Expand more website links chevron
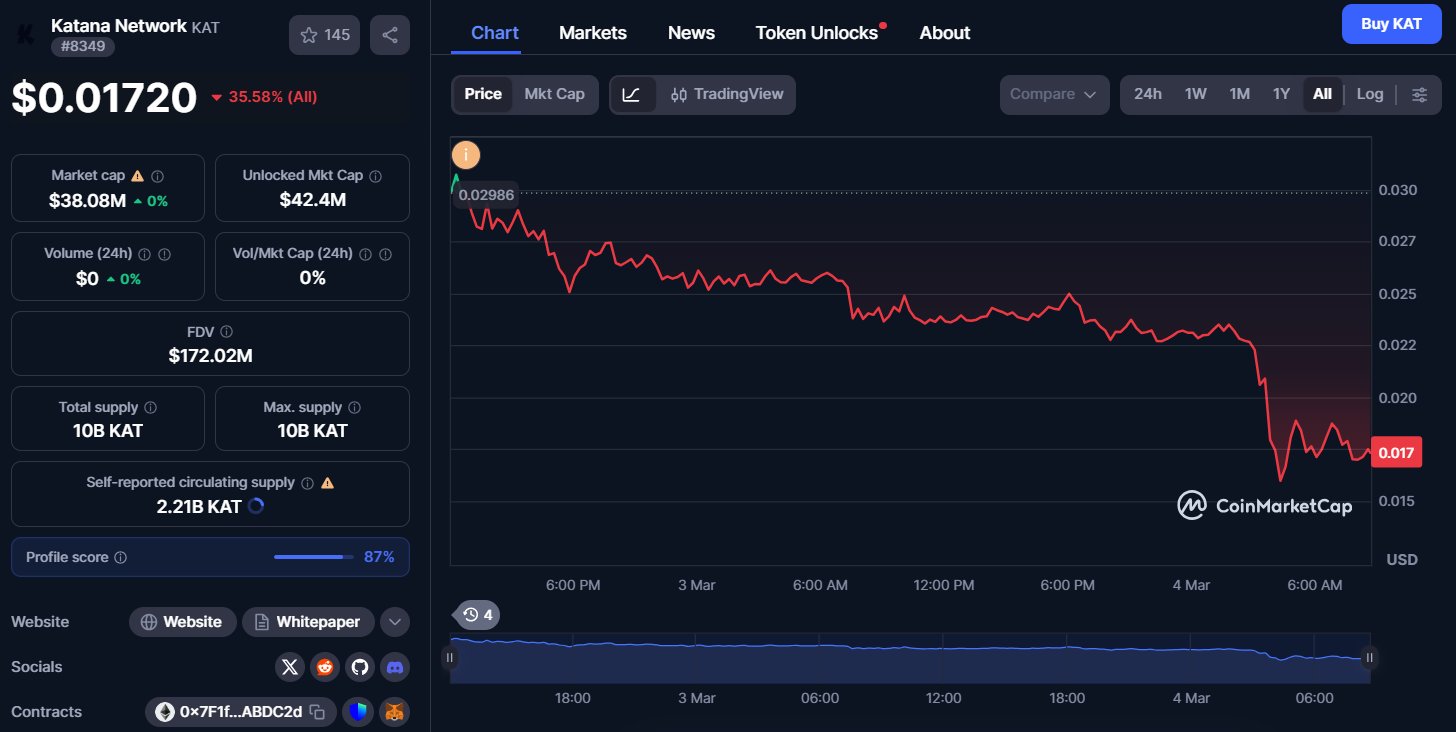 click(395, 622)
